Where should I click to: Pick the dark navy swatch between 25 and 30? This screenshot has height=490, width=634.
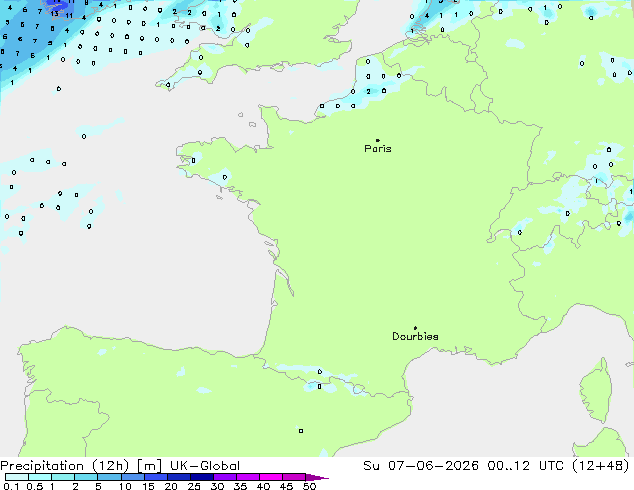pos(201,477)
